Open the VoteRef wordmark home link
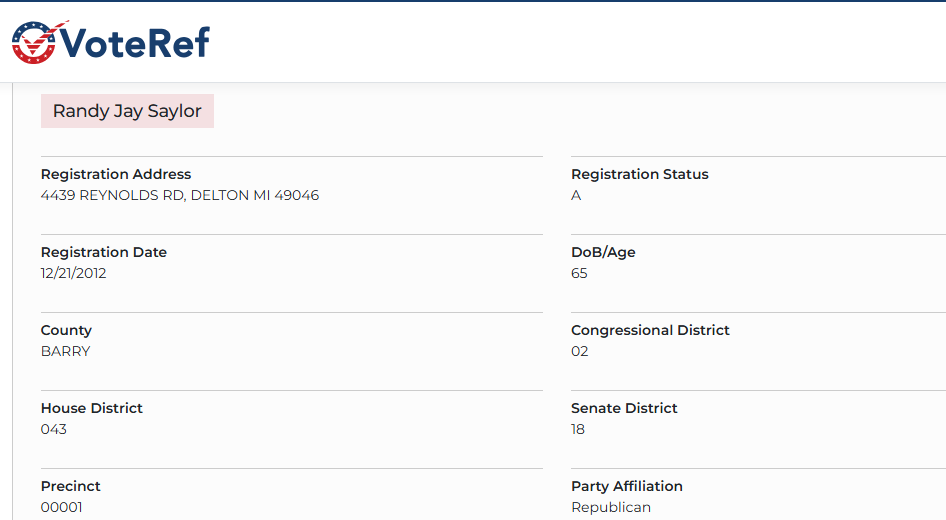Viewport: 946px width, 520px height. click(135, 42)
